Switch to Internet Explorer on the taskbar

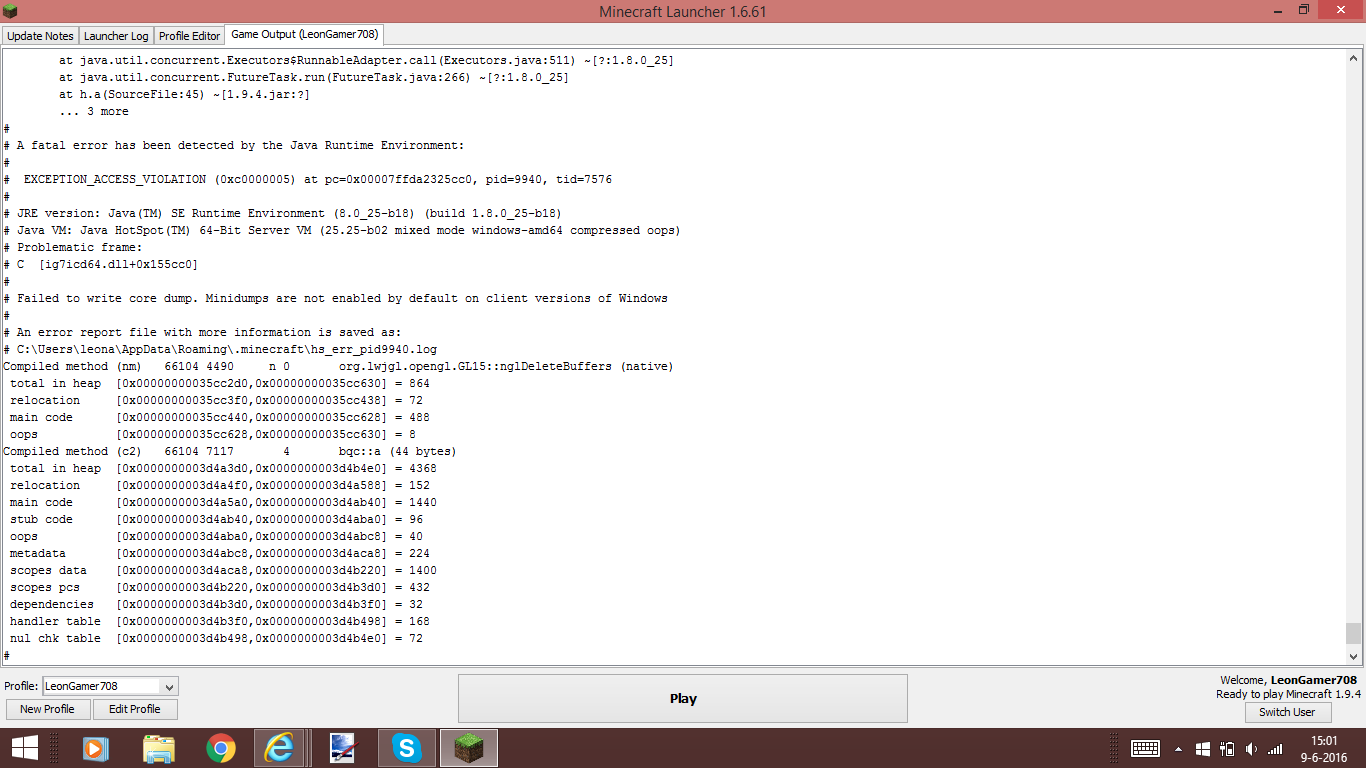point(280,747)
